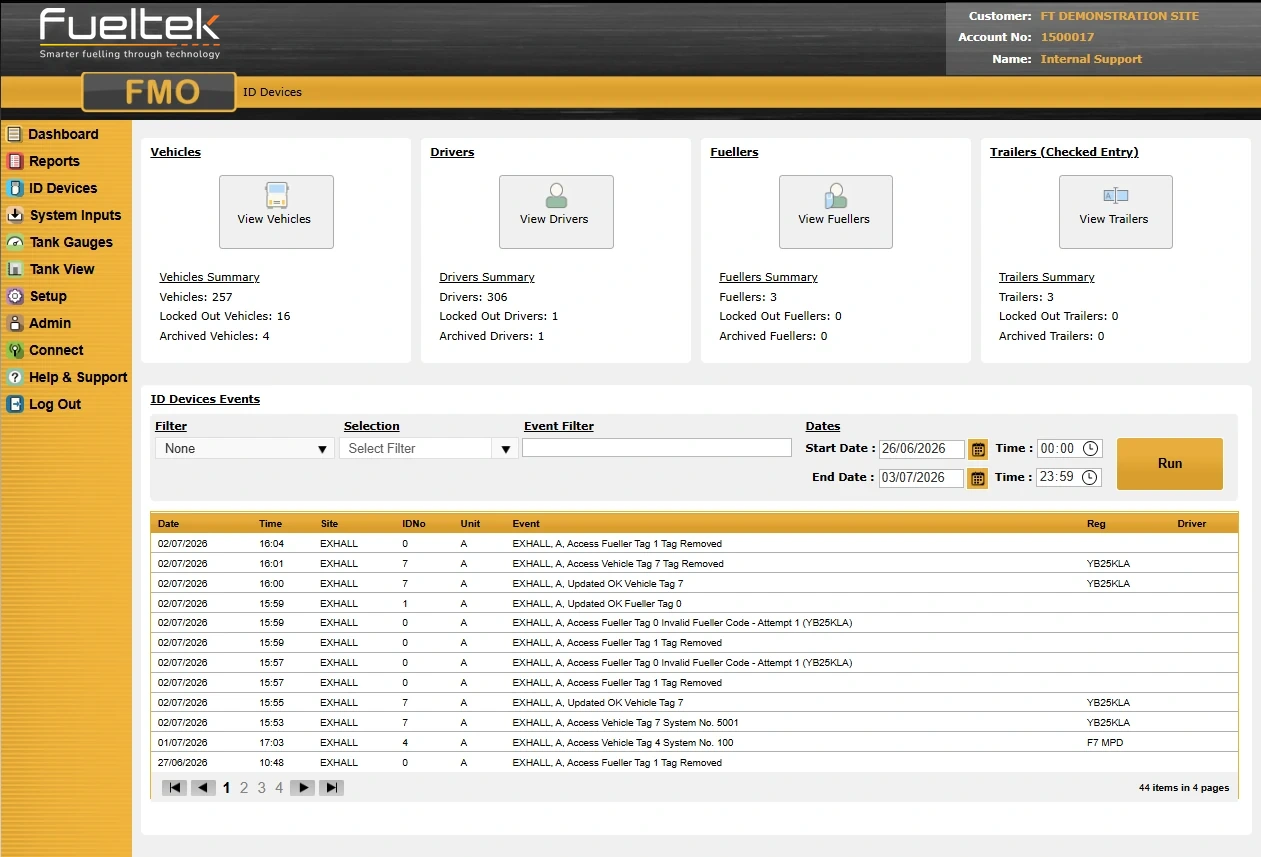This screenshot has width=1261, height=857.
Task: Open the Fuellers Summary link
Action: (768, 277)
